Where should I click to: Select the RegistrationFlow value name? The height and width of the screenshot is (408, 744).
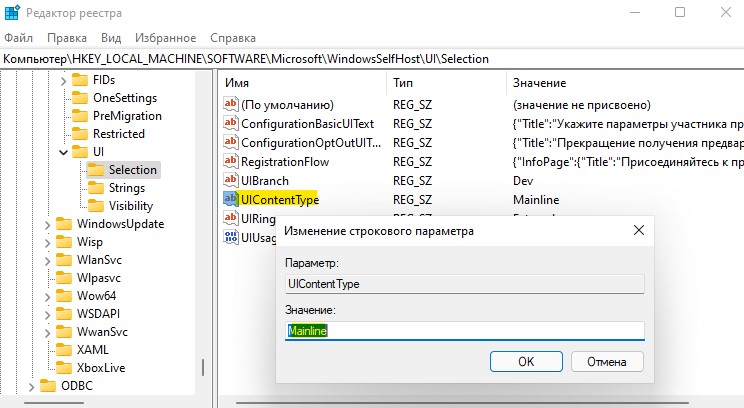click(285, 162)
